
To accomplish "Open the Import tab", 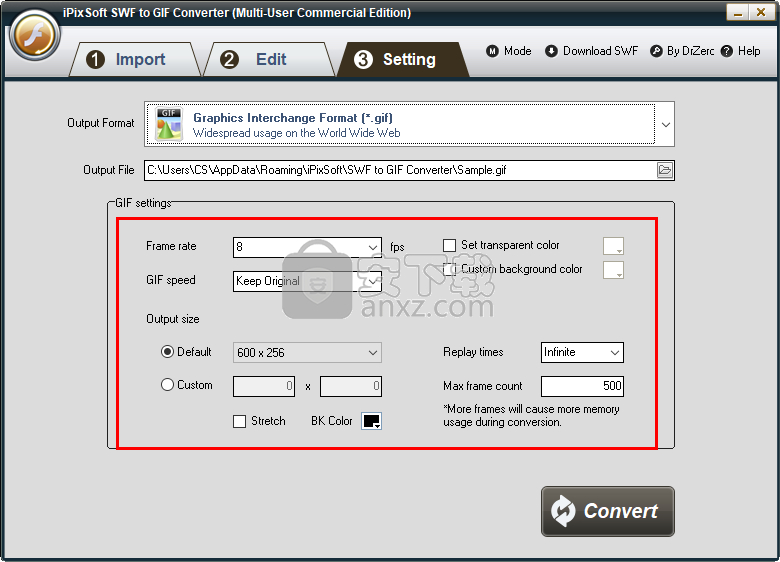I will coord(134,60).
